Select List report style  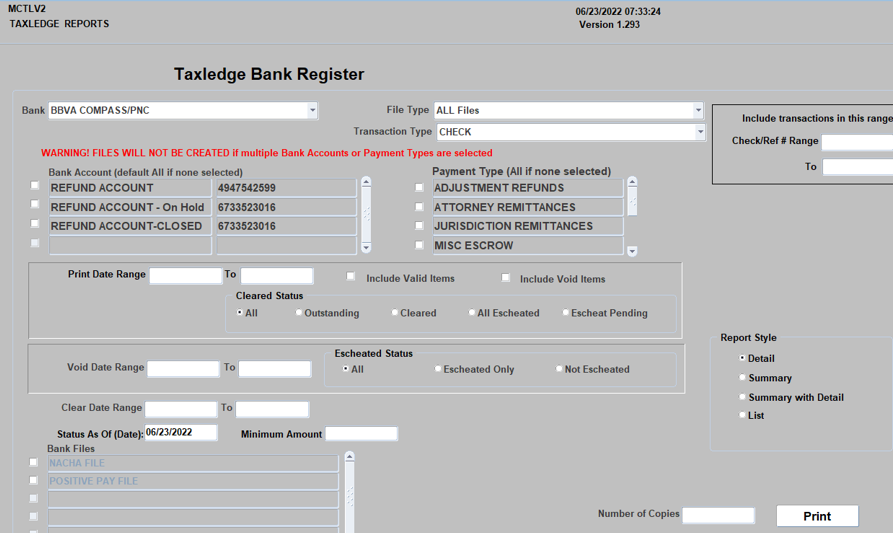pos(742,415)
